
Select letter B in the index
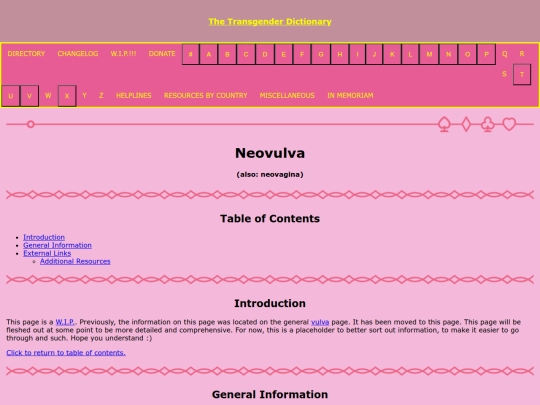(227, 54)
